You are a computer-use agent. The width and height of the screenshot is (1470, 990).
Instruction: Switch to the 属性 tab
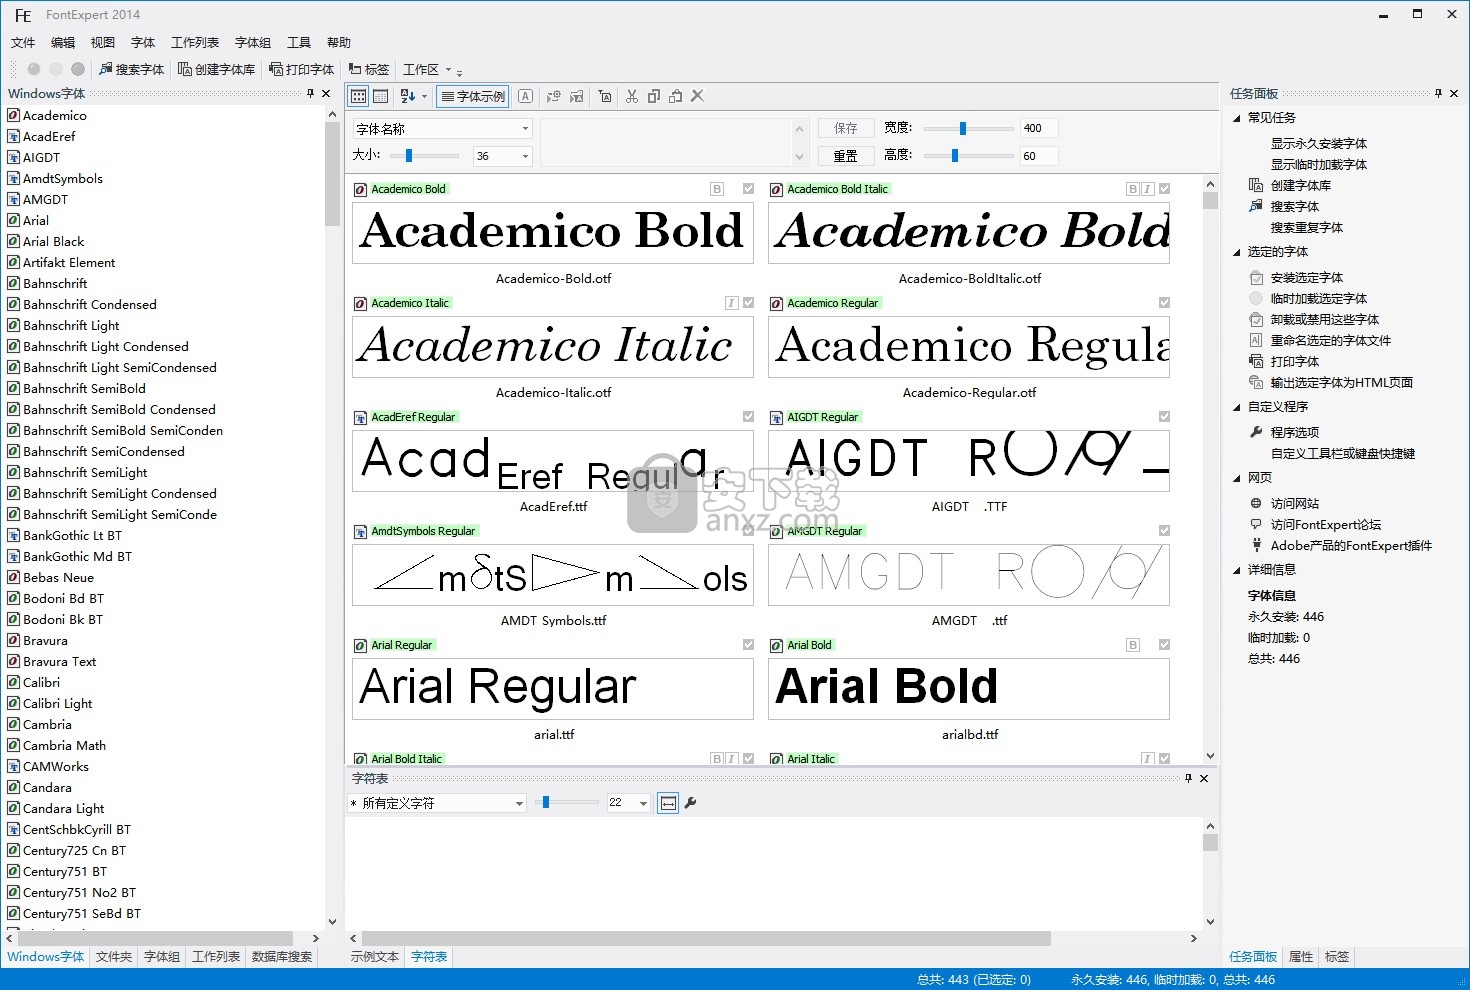[1301, 957]
